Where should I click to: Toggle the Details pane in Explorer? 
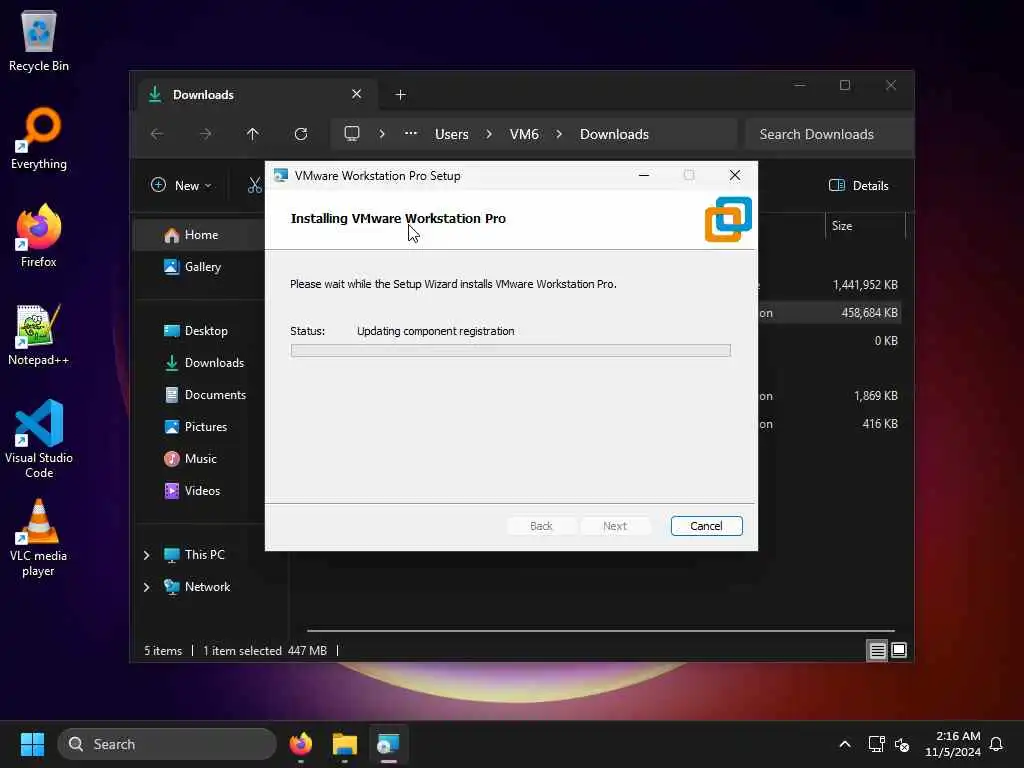tap(859, 185)
